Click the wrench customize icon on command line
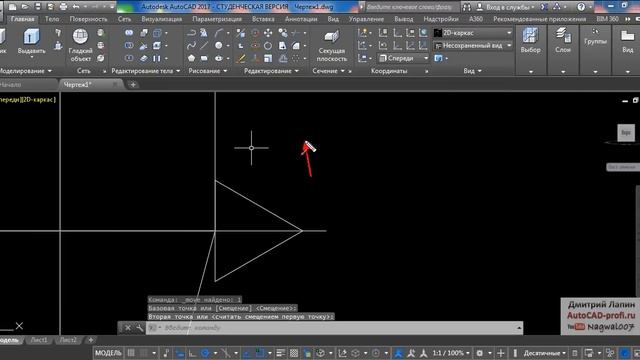Viewport: 640px width, 360px height. pos(139,328)
